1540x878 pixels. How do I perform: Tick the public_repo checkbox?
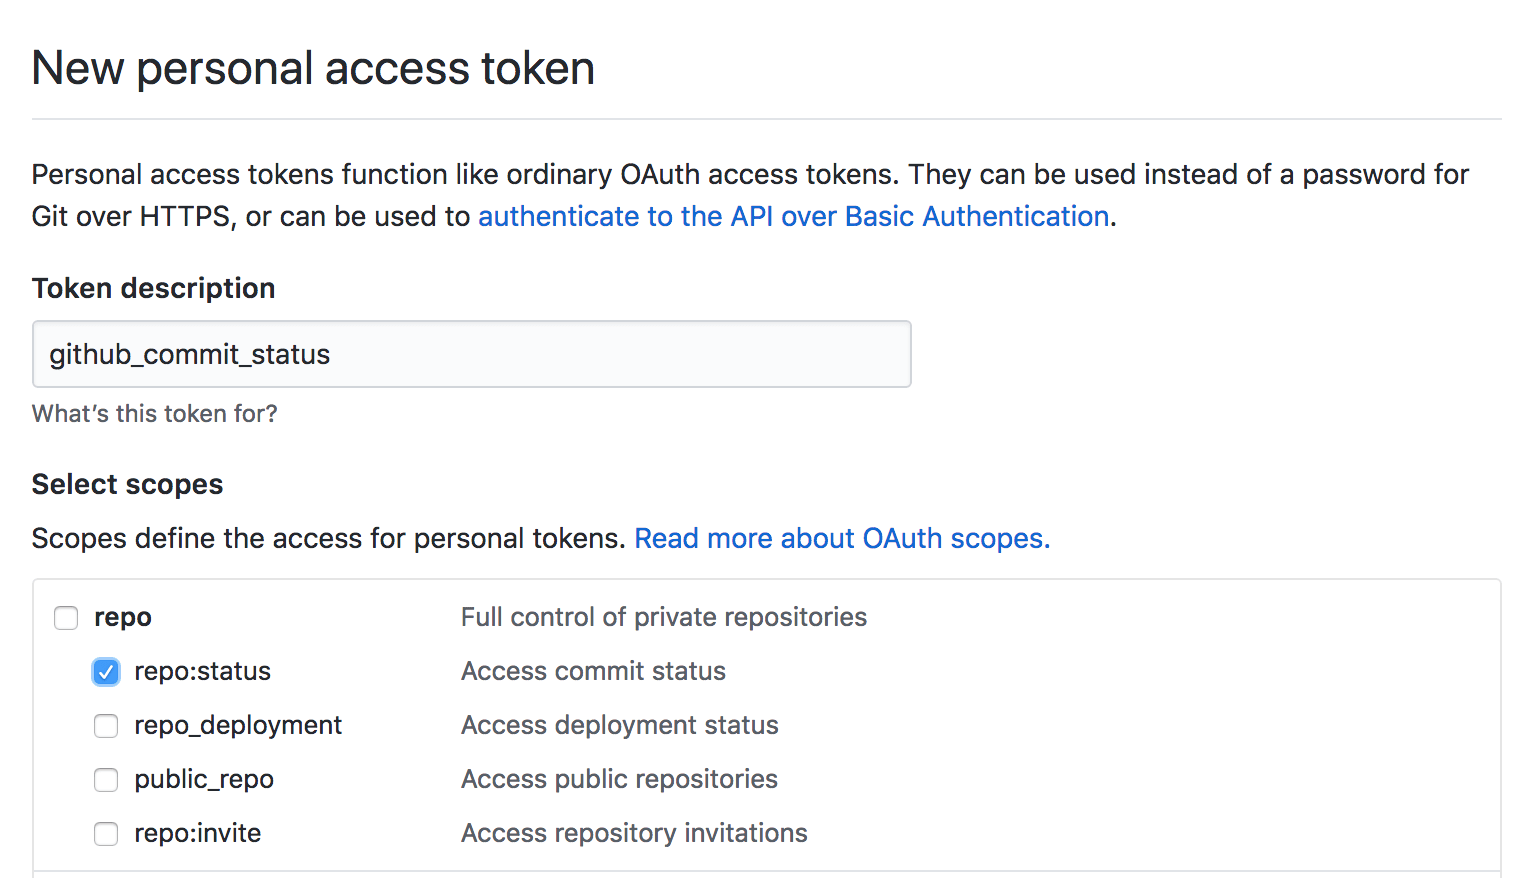[106, 780]
